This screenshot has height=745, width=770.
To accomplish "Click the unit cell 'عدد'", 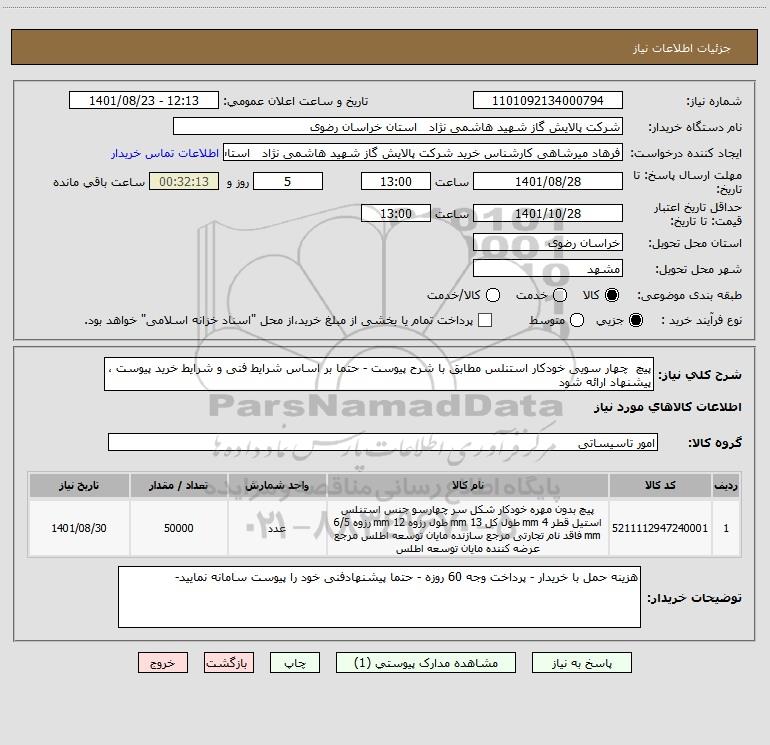I will 277,528.
